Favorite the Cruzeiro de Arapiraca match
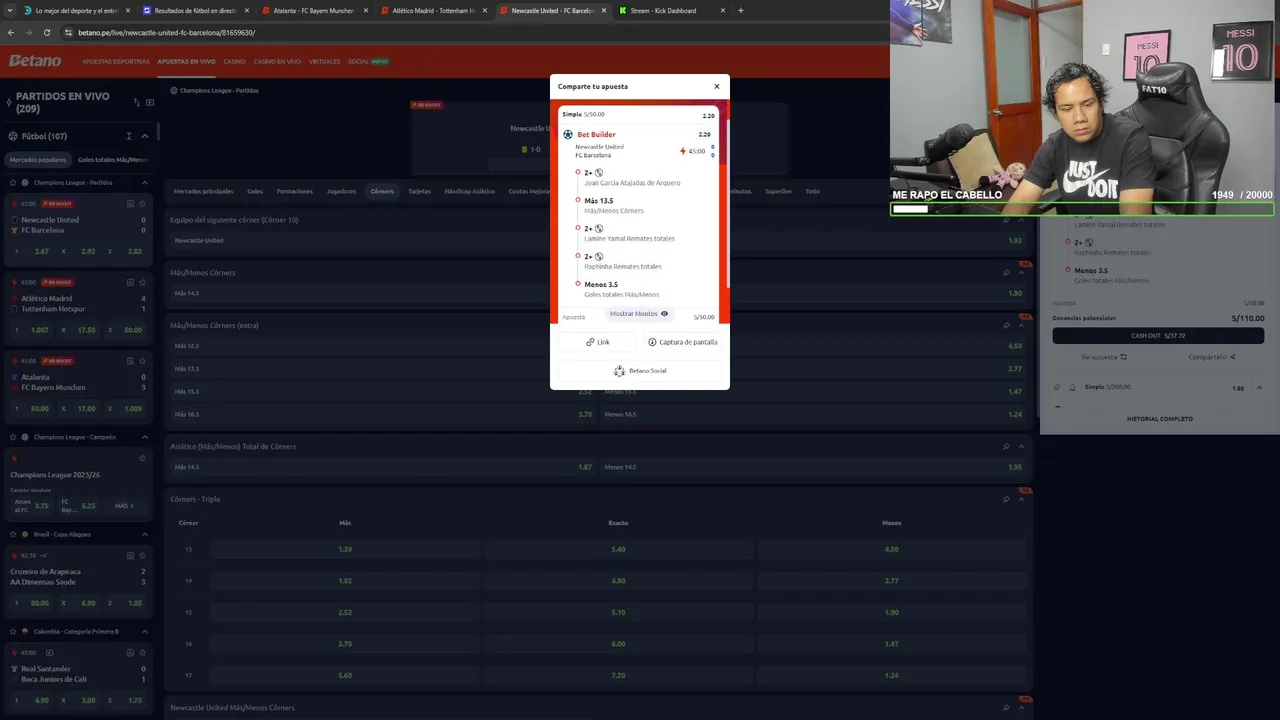 [142, 555]
